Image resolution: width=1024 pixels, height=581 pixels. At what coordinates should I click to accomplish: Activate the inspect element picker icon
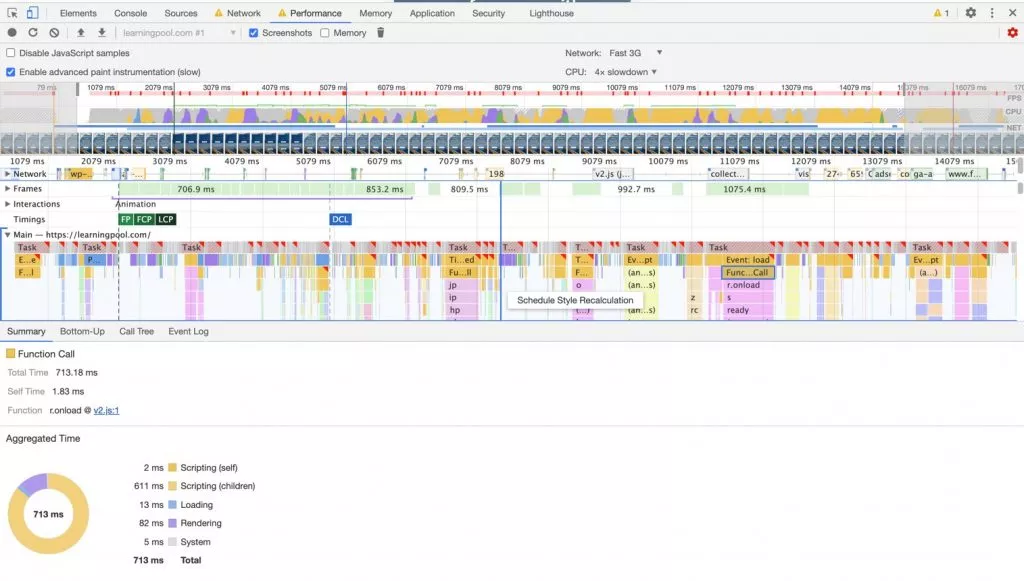pos(12,13)
